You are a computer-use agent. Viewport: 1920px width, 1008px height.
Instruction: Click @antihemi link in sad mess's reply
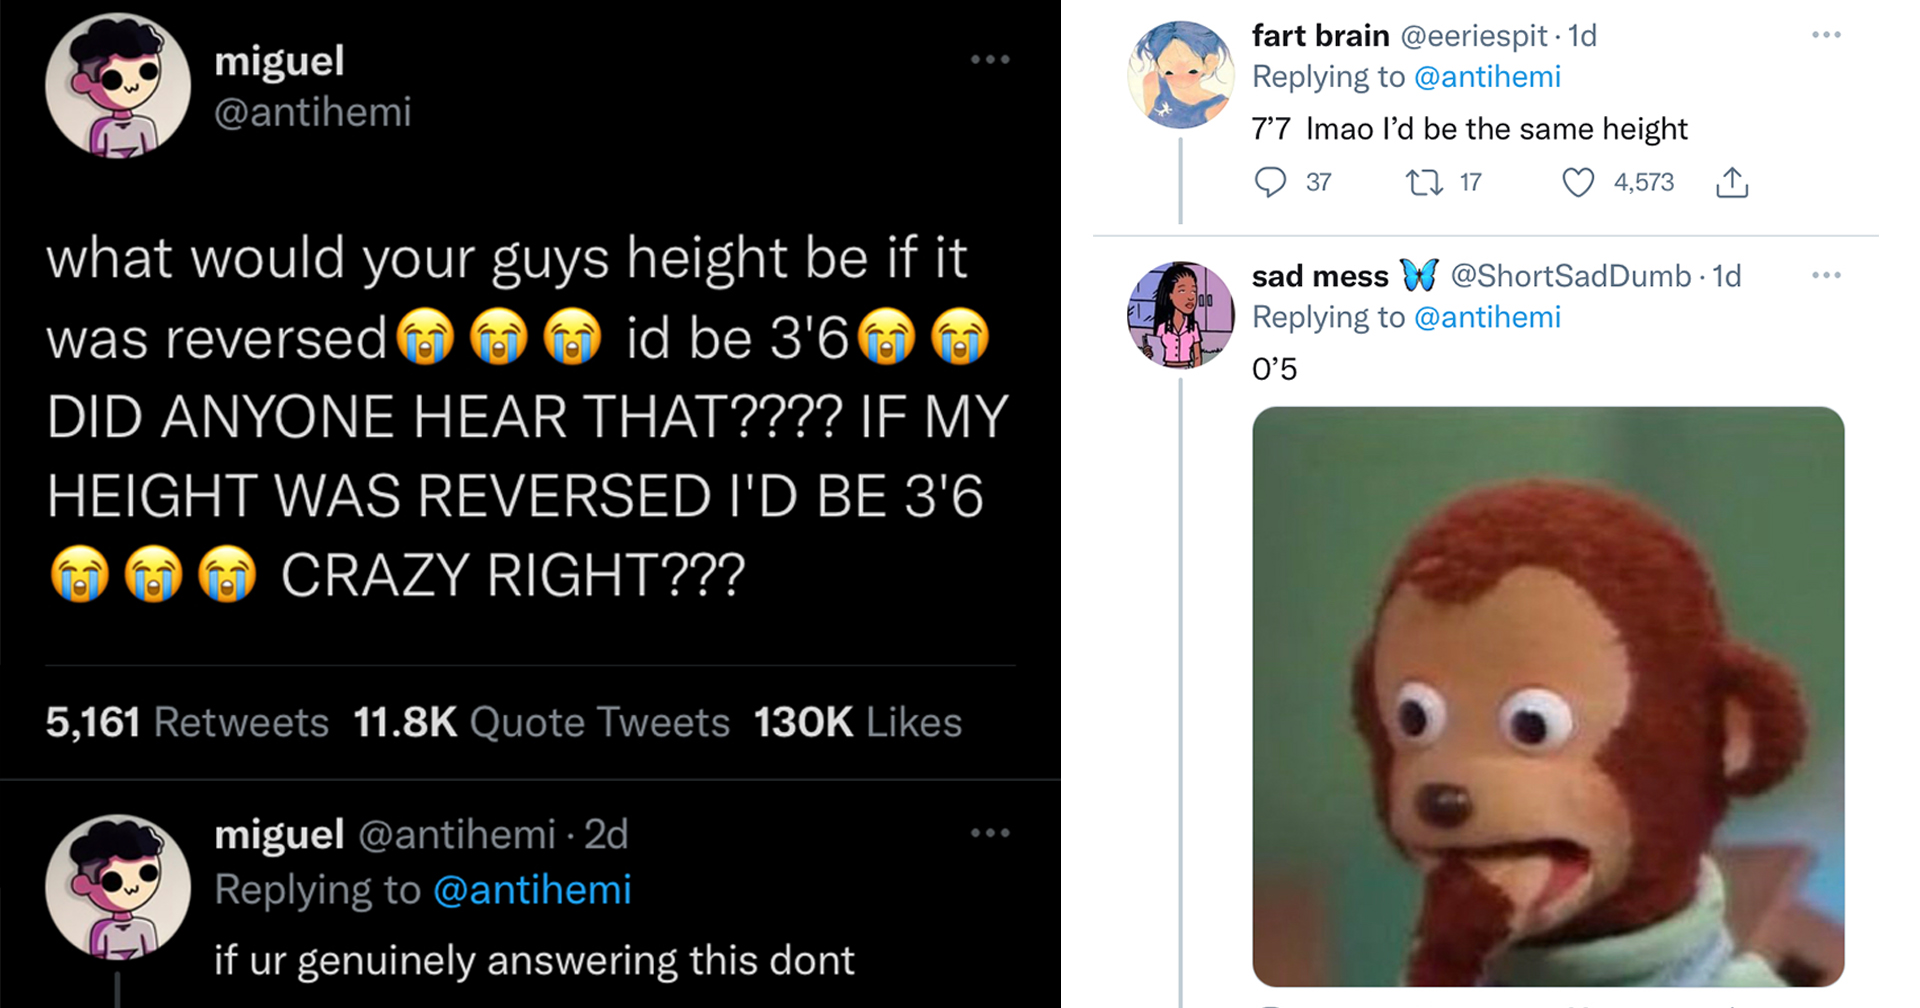click(1487, 317)
